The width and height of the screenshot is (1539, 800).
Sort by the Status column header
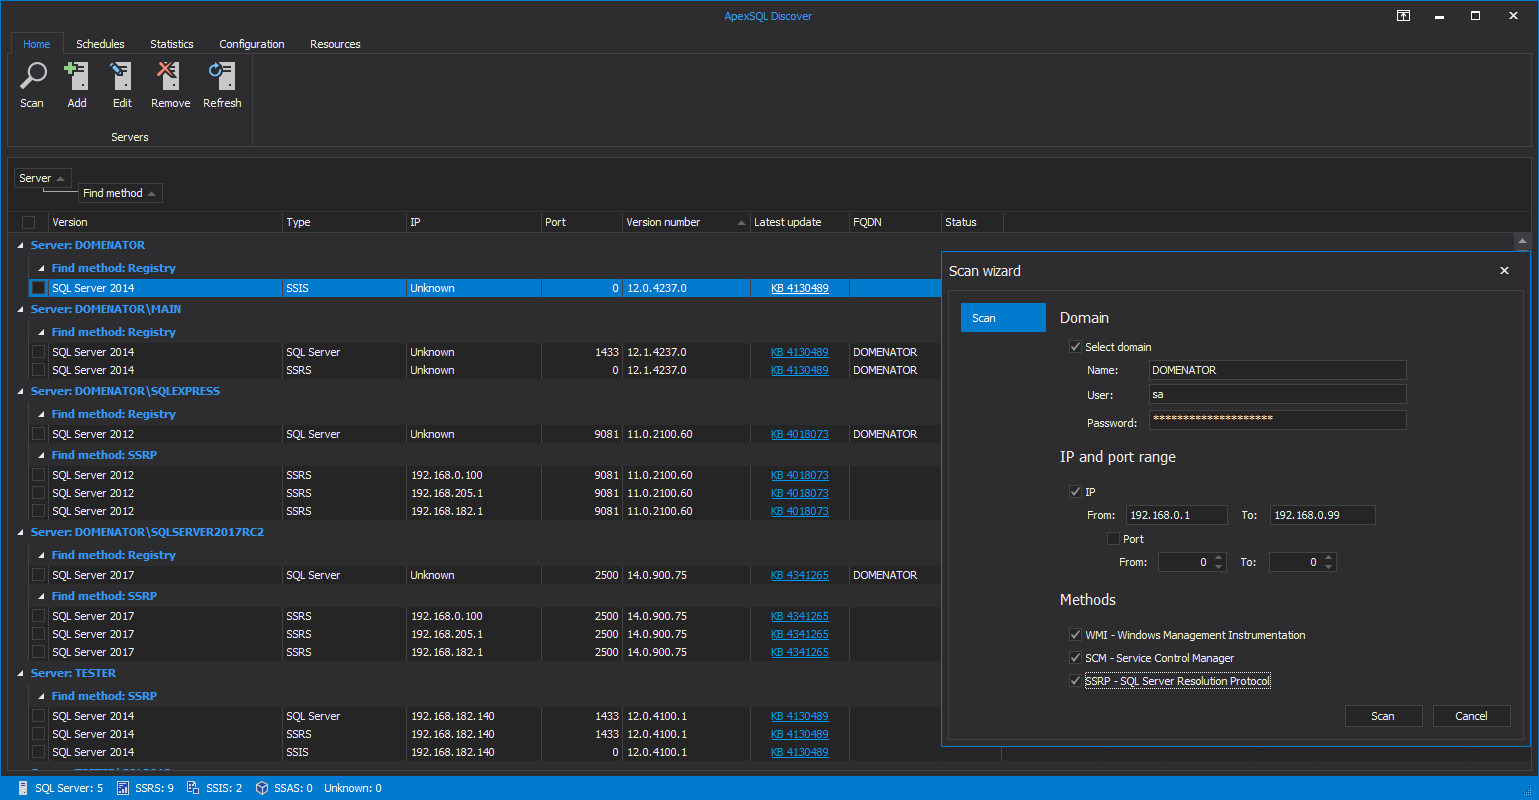[971, 222]
